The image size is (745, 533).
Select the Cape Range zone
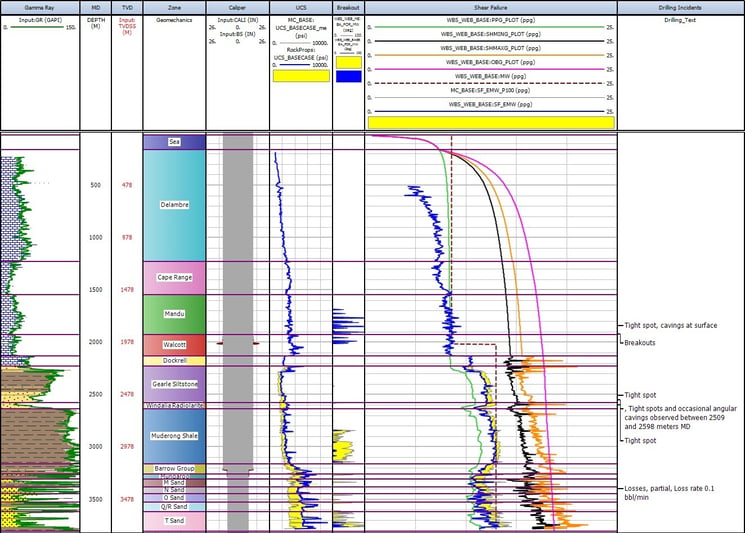(x=174, y=277)
